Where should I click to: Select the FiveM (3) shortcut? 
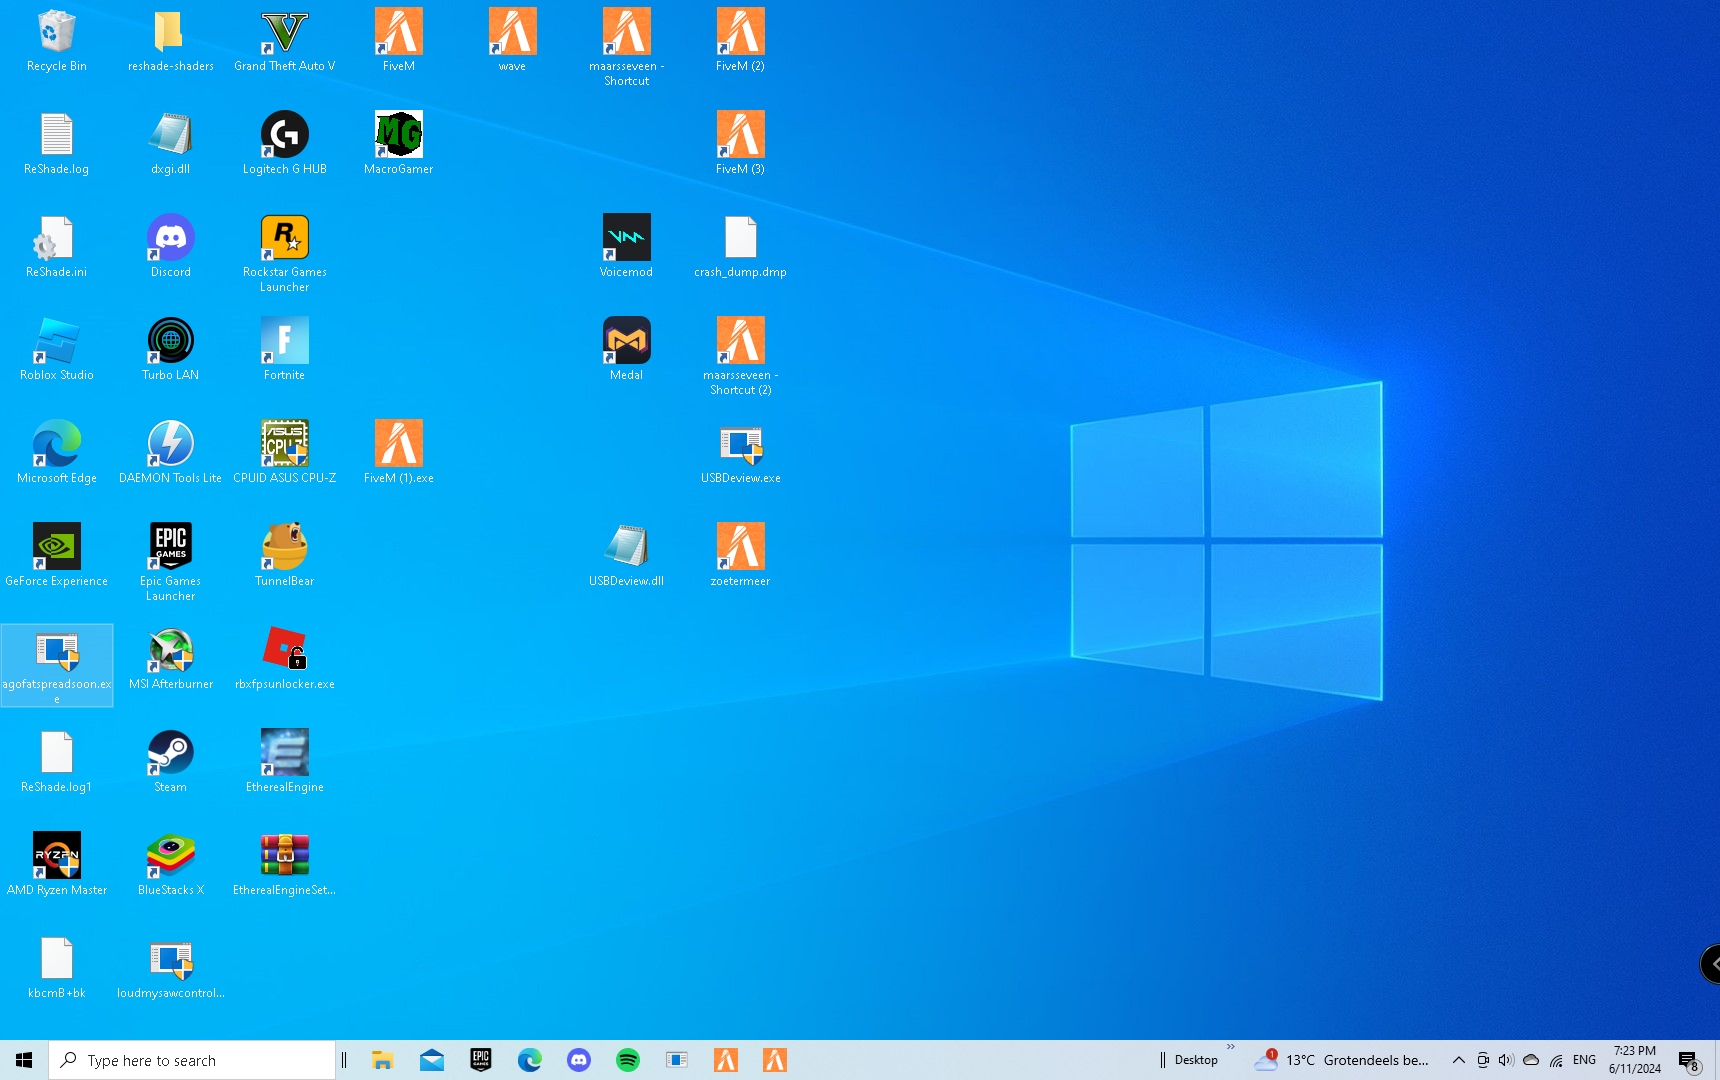pyautogui.click(x=741, y=143)
